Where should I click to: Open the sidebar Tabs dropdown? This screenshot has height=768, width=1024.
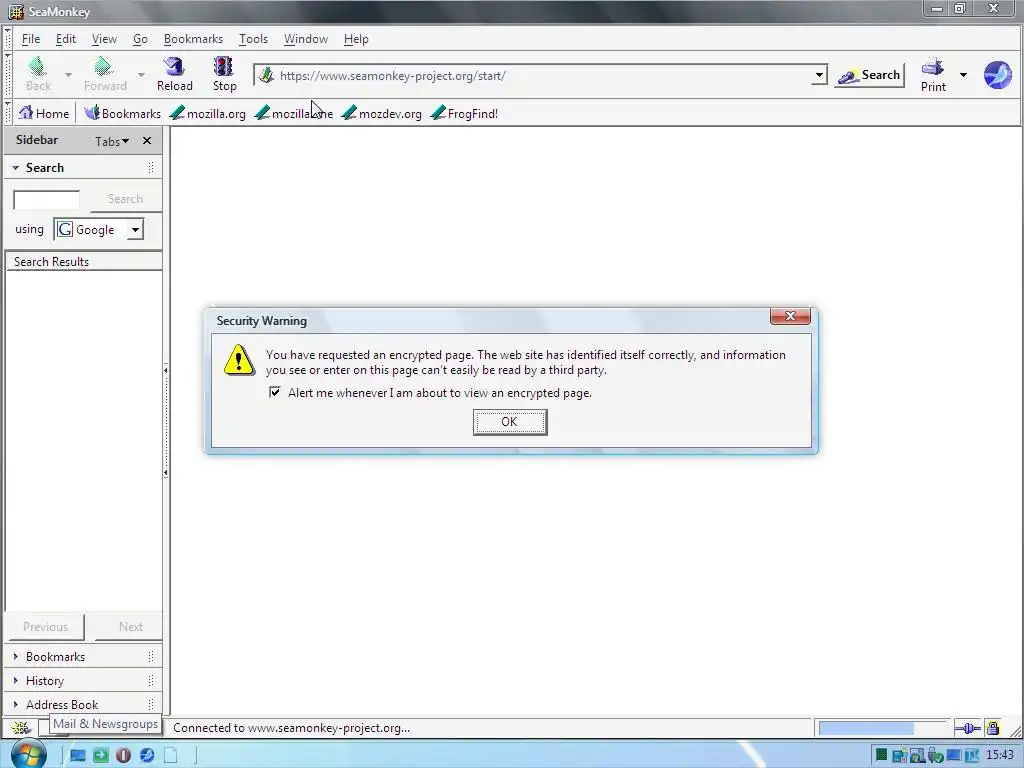coord(112,141)
